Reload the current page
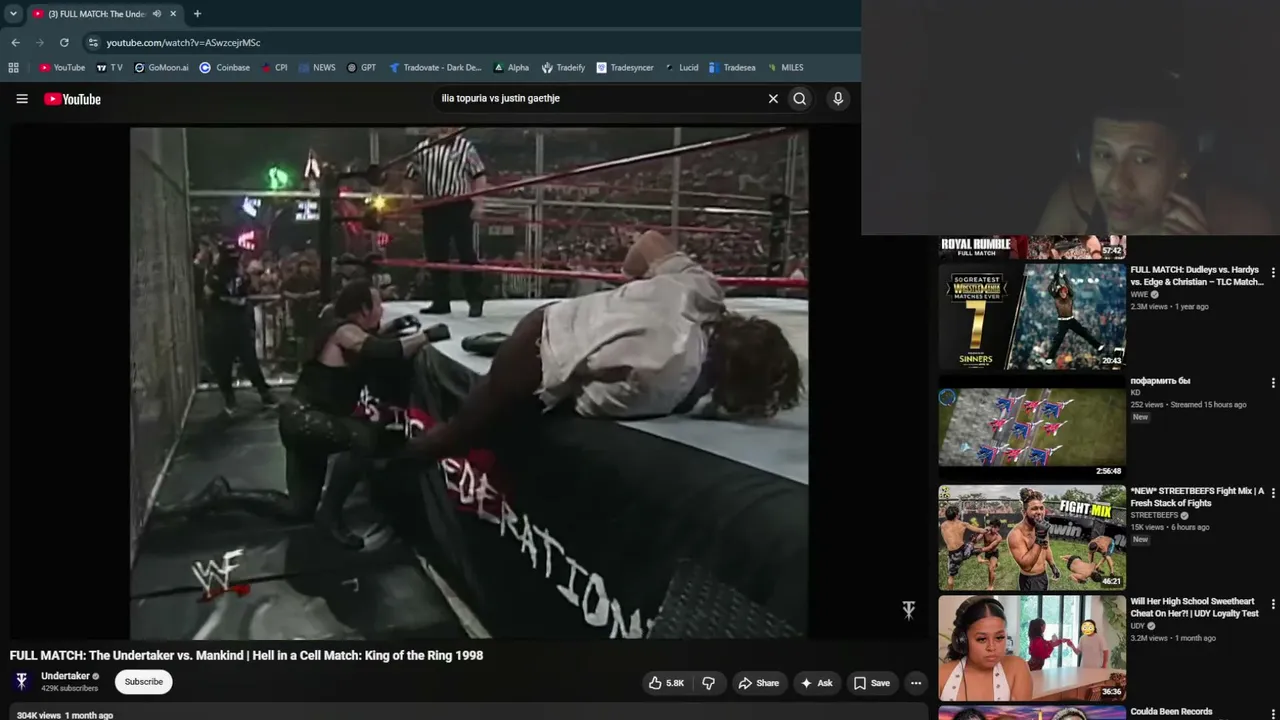The height and width of the screenshot is (720, 1280). pyautogui.click(x=64, y=43)
